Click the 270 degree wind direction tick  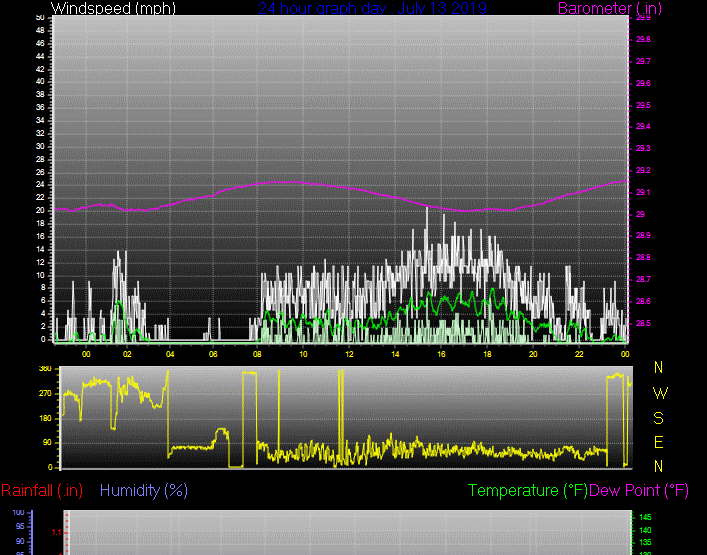pos(45,394)
